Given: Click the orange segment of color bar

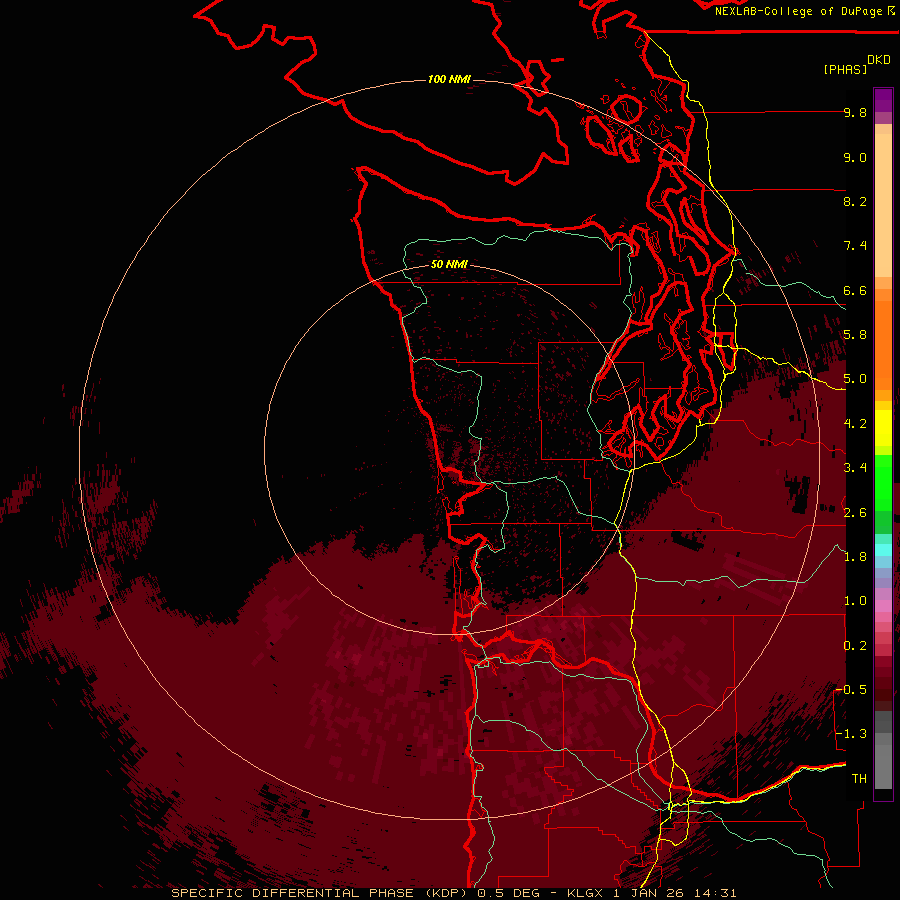Looking at the screenshot, I should (883, 344).
